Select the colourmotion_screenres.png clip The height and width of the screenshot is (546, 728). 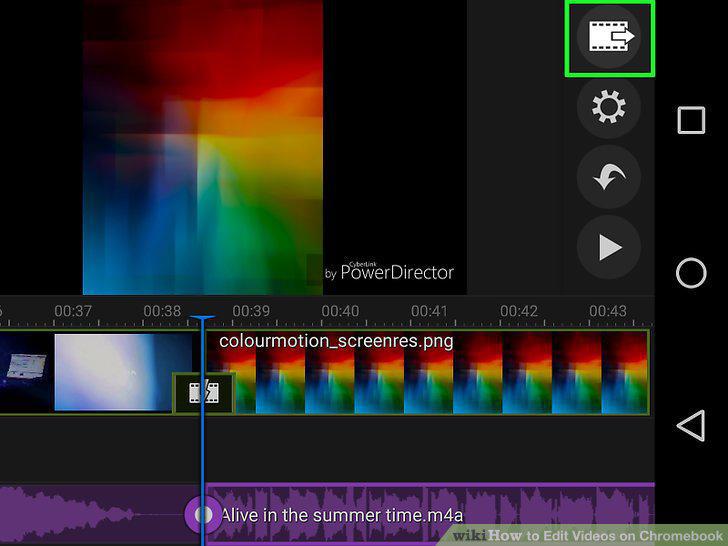[427, 372]
